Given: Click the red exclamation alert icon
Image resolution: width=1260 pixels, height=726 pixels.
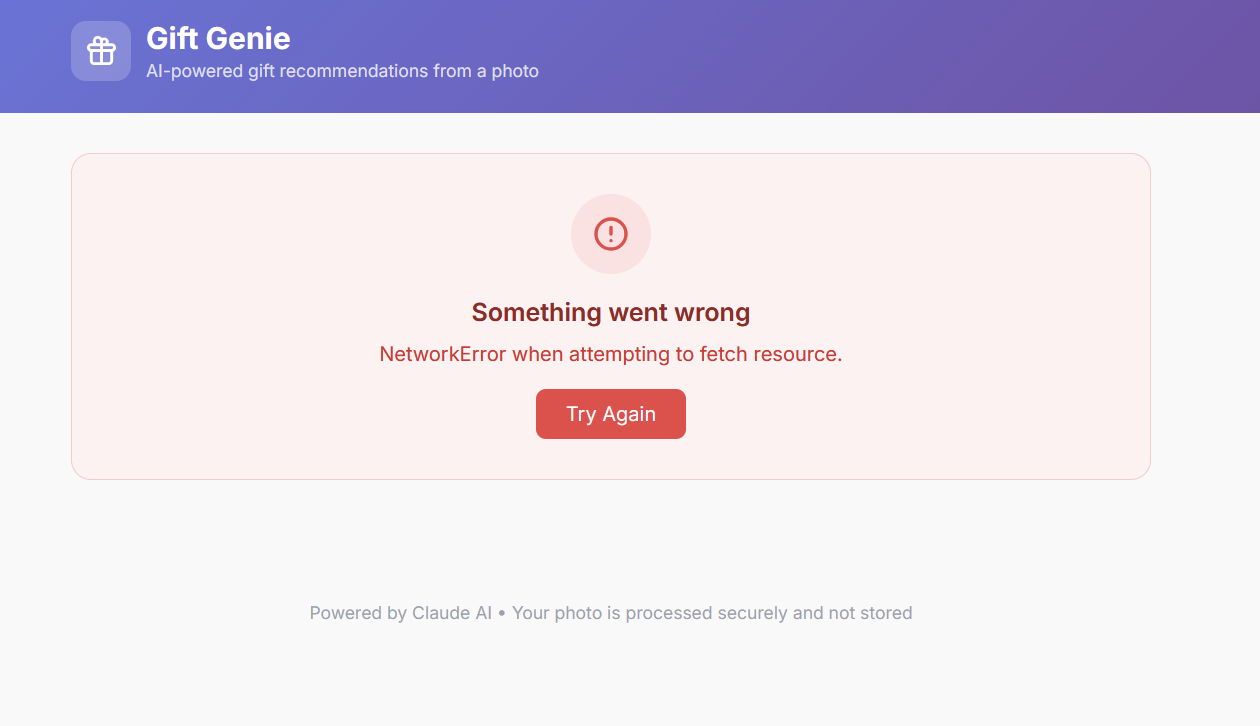Looking at the screenshot, I should pos(611,234).
